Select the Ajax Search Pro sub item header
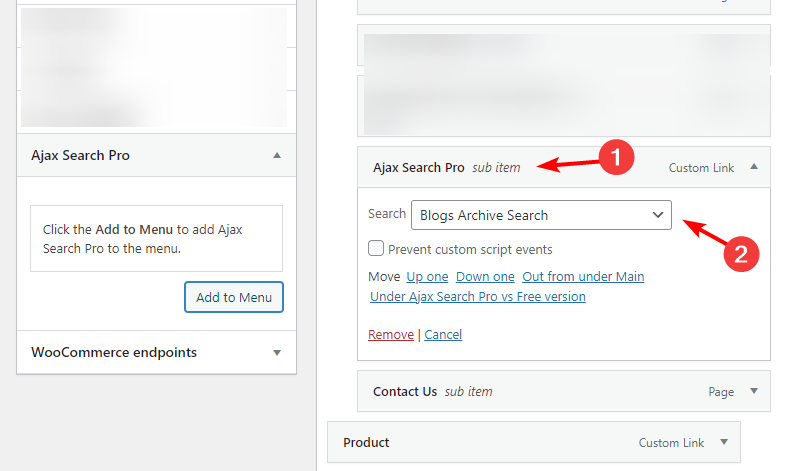The height and width of the screenshot is (471, 812). 446,168
